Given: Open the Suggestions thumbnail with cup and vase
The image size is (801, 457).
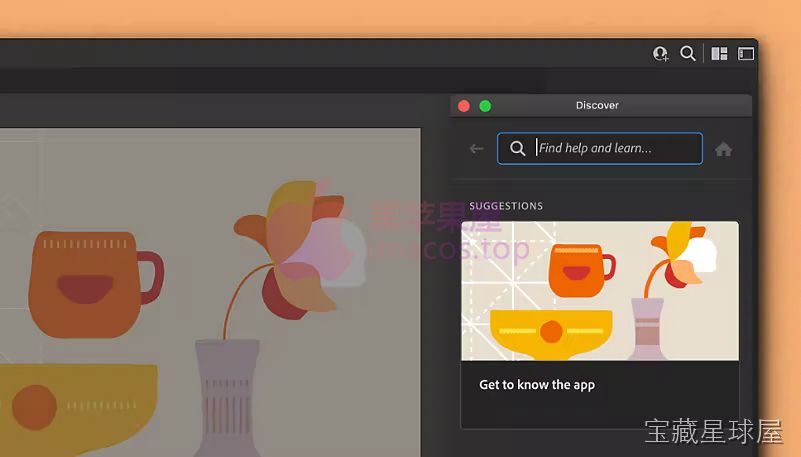Looking at the screenshot, I should click(x=600, y=291).
